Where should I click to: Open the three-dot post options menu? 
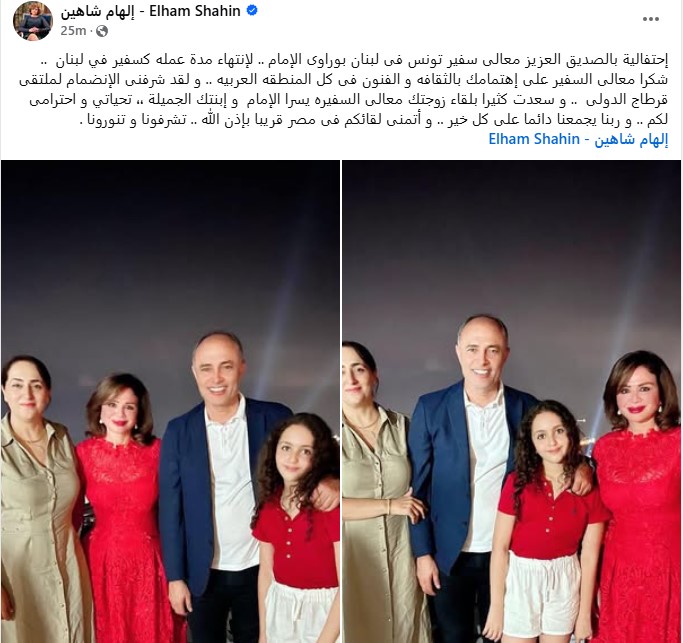pyautogui.click(x=650, y=19)
